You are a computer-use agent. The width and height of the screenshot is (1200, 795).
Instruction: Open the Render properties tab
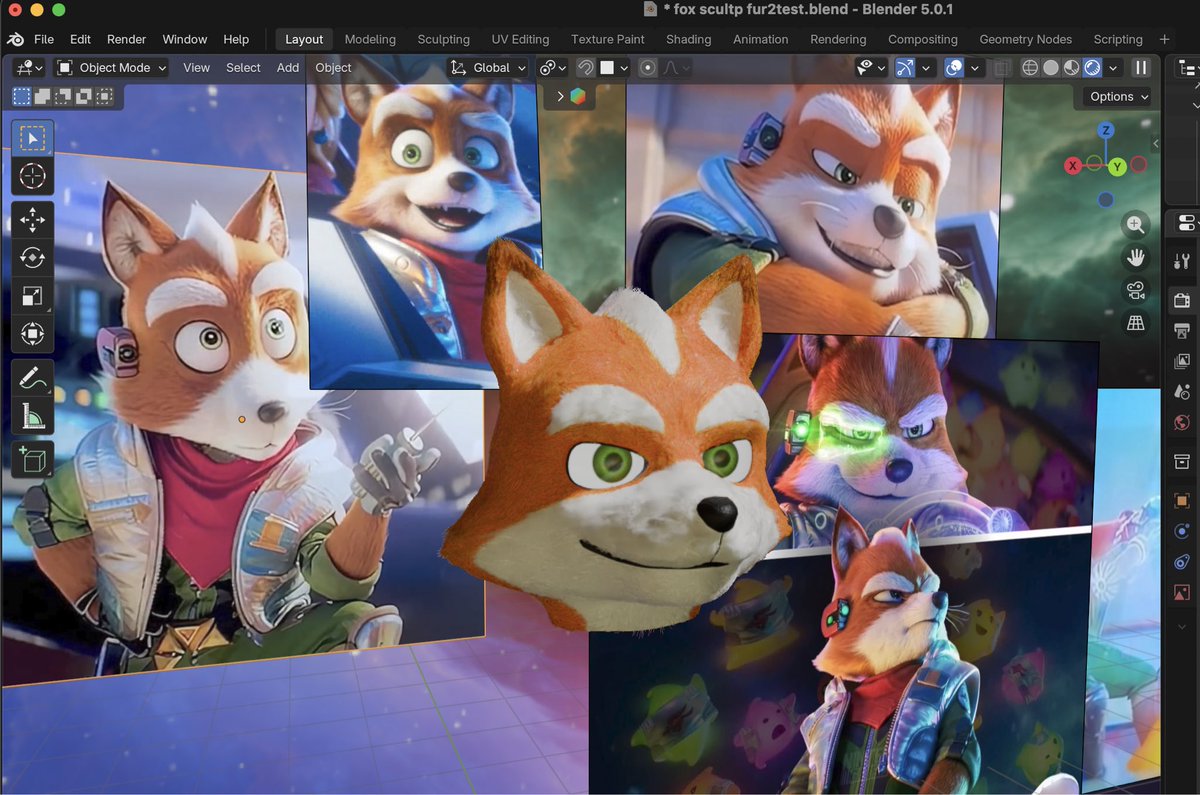1182,299
